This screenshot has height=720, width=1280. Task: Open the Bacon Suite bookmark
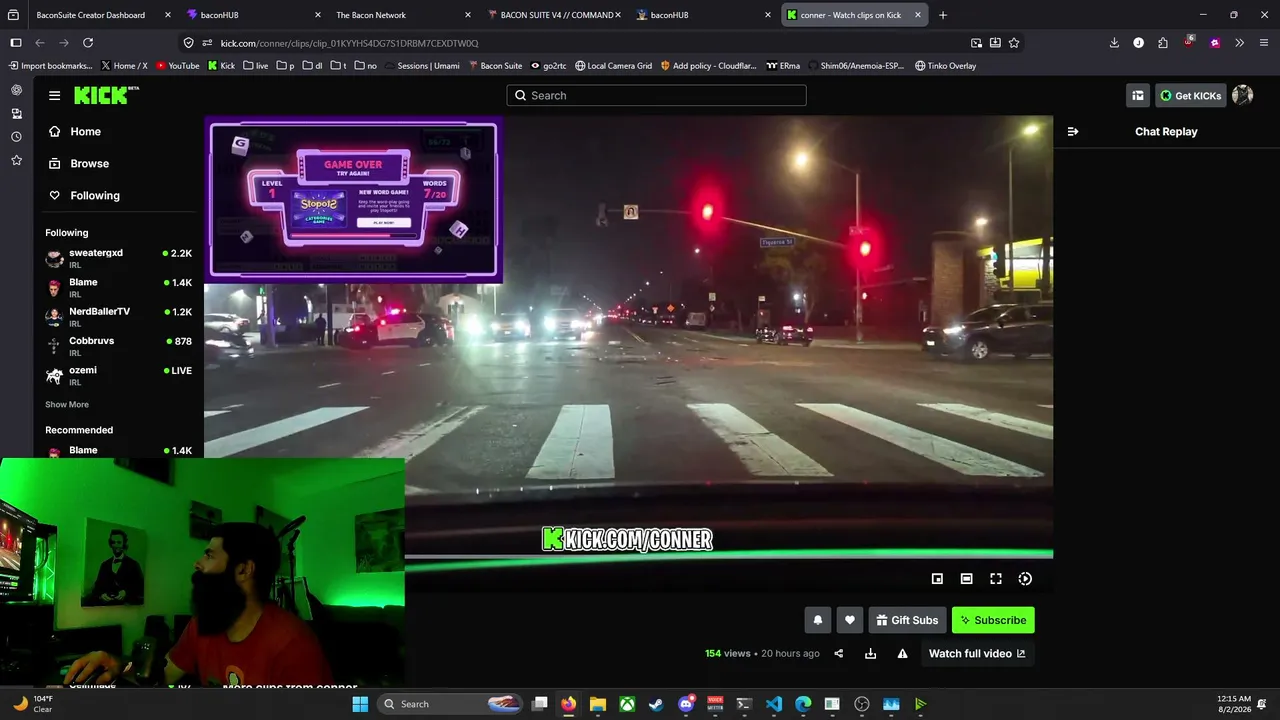[x=495, y=66]
